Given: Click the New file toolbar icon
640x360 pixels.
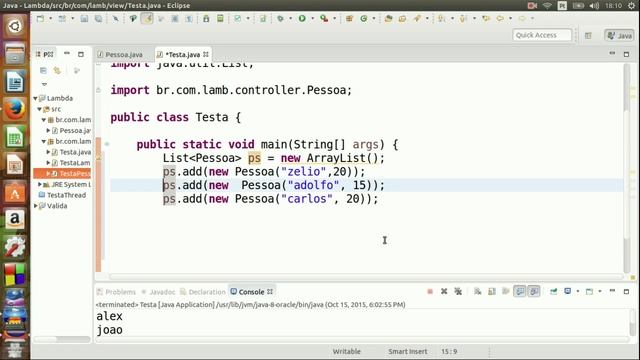Looking at the screenshot, I should [x=40, y=18].
